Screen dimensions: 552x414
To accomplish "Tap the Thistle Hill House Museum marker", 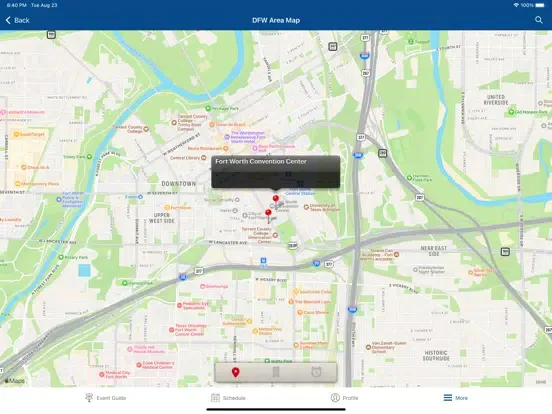I will coord(130,349).
